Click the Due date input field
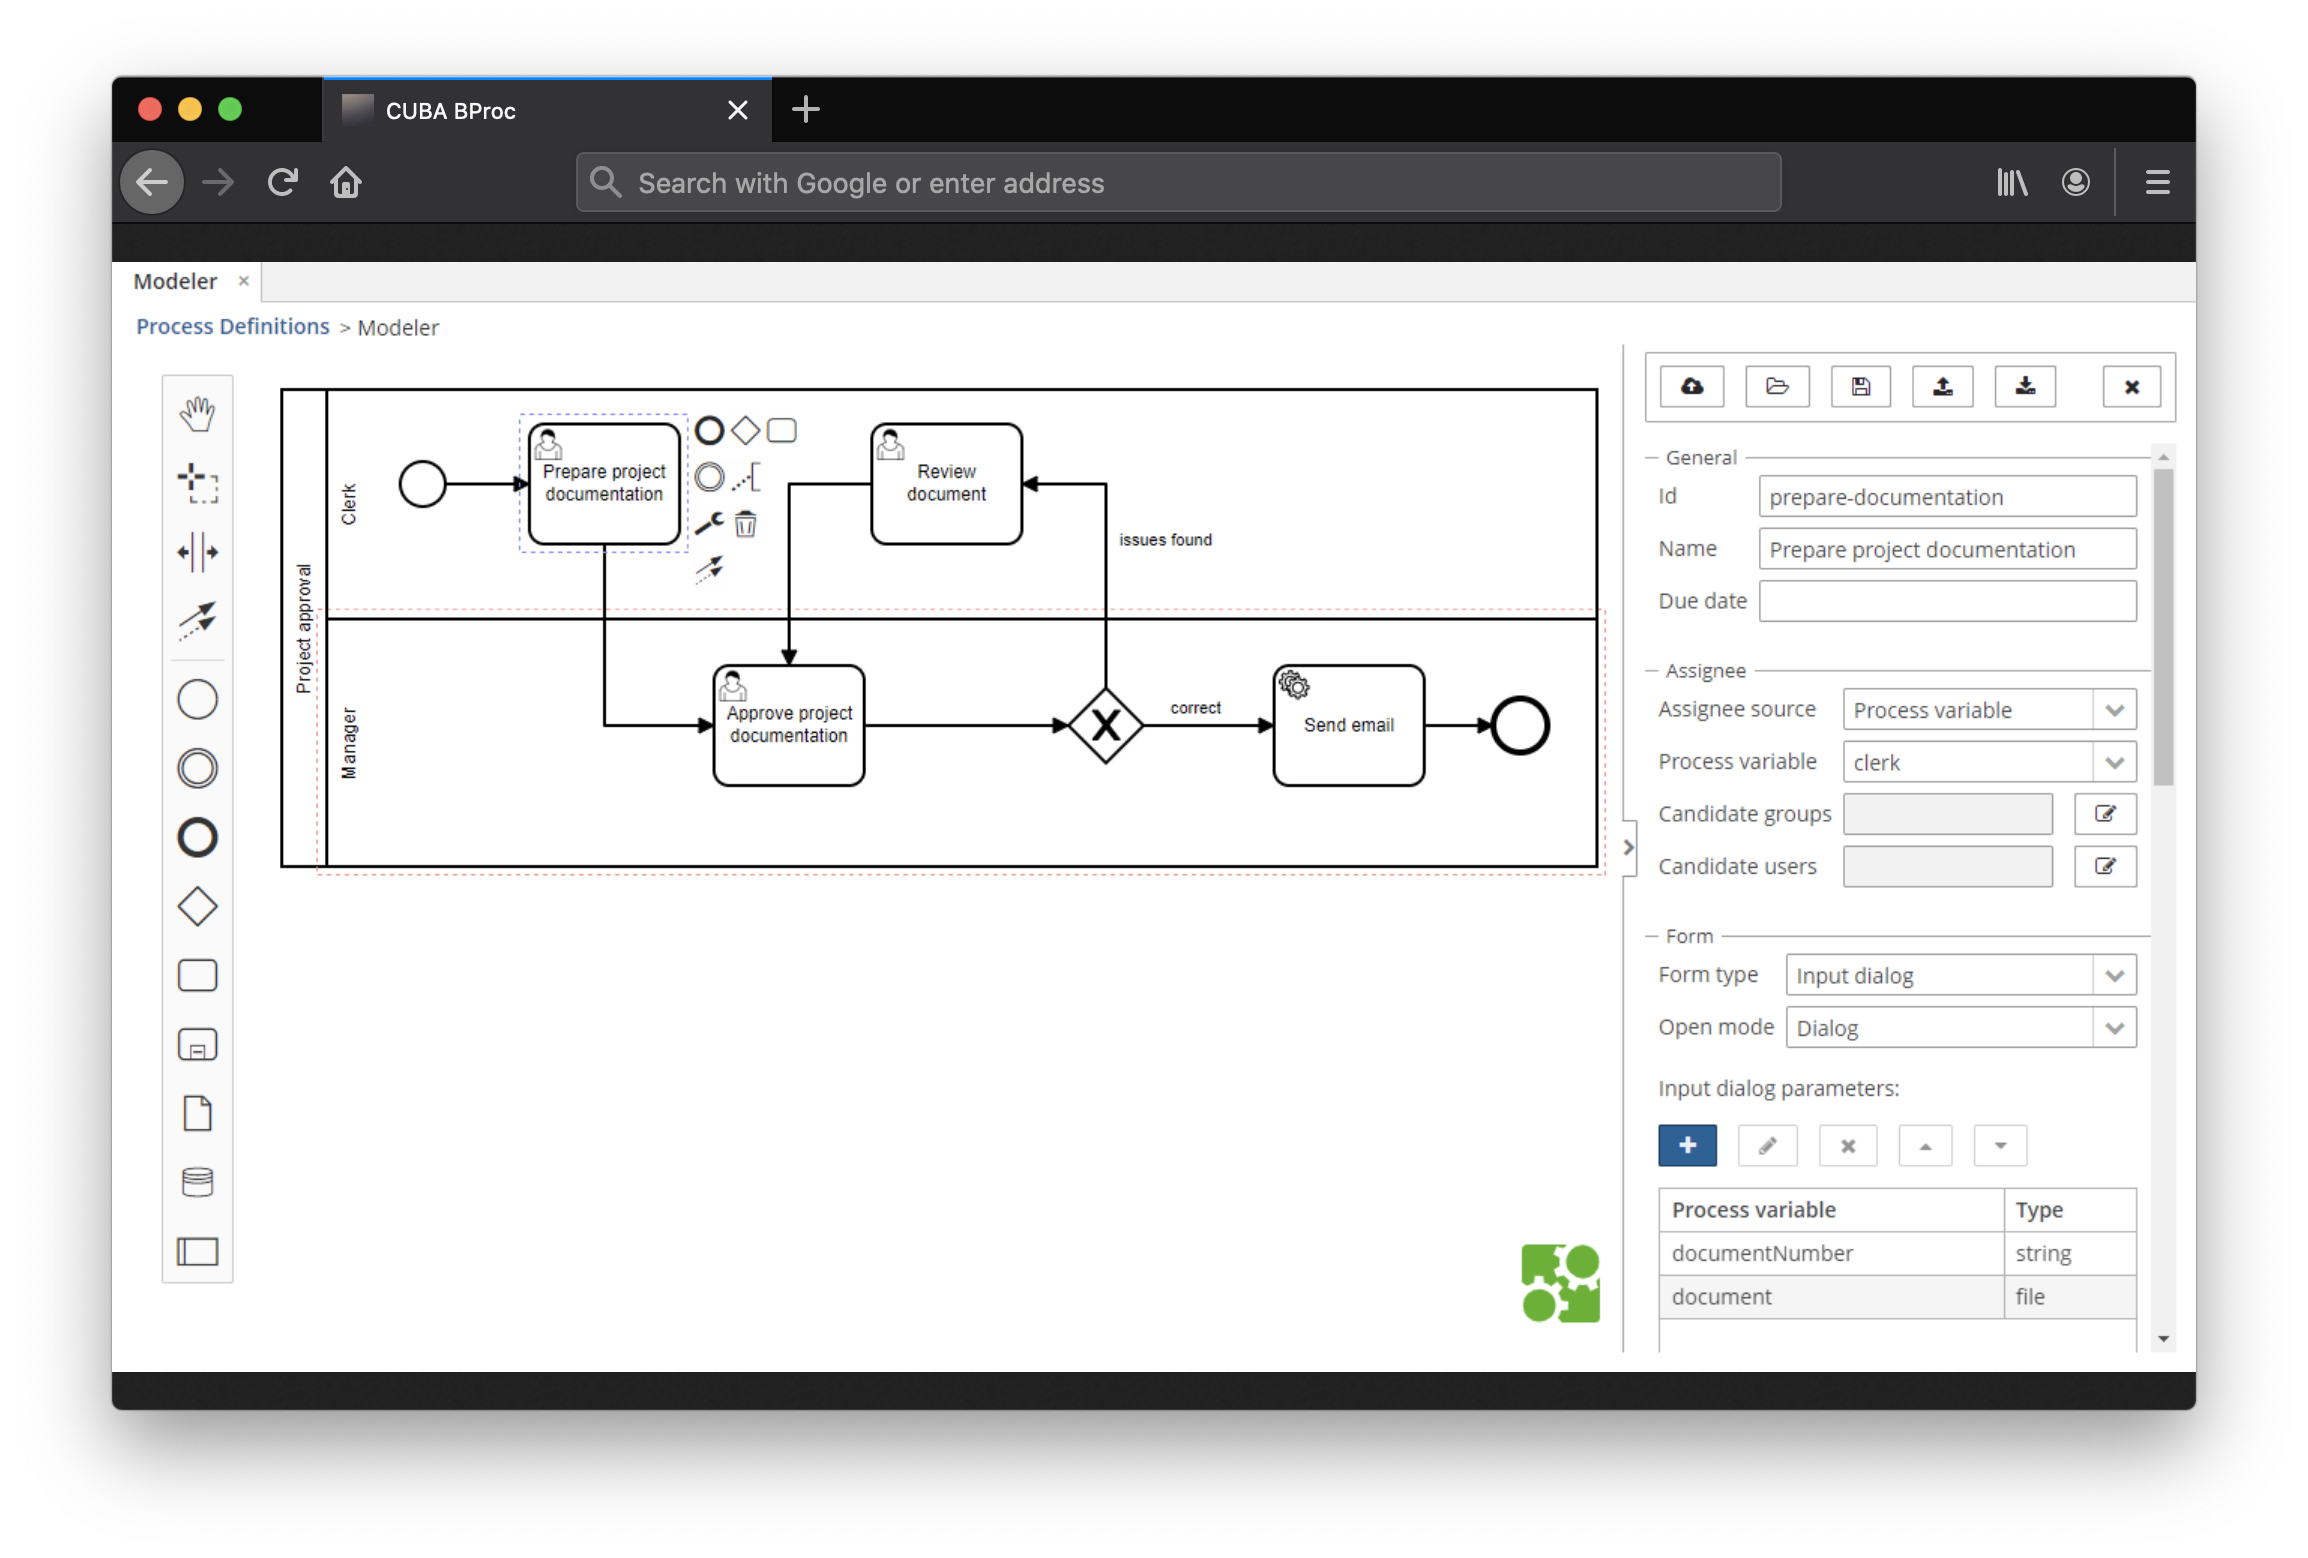Screen dimensions: 2308x1558 point(1947,601)
